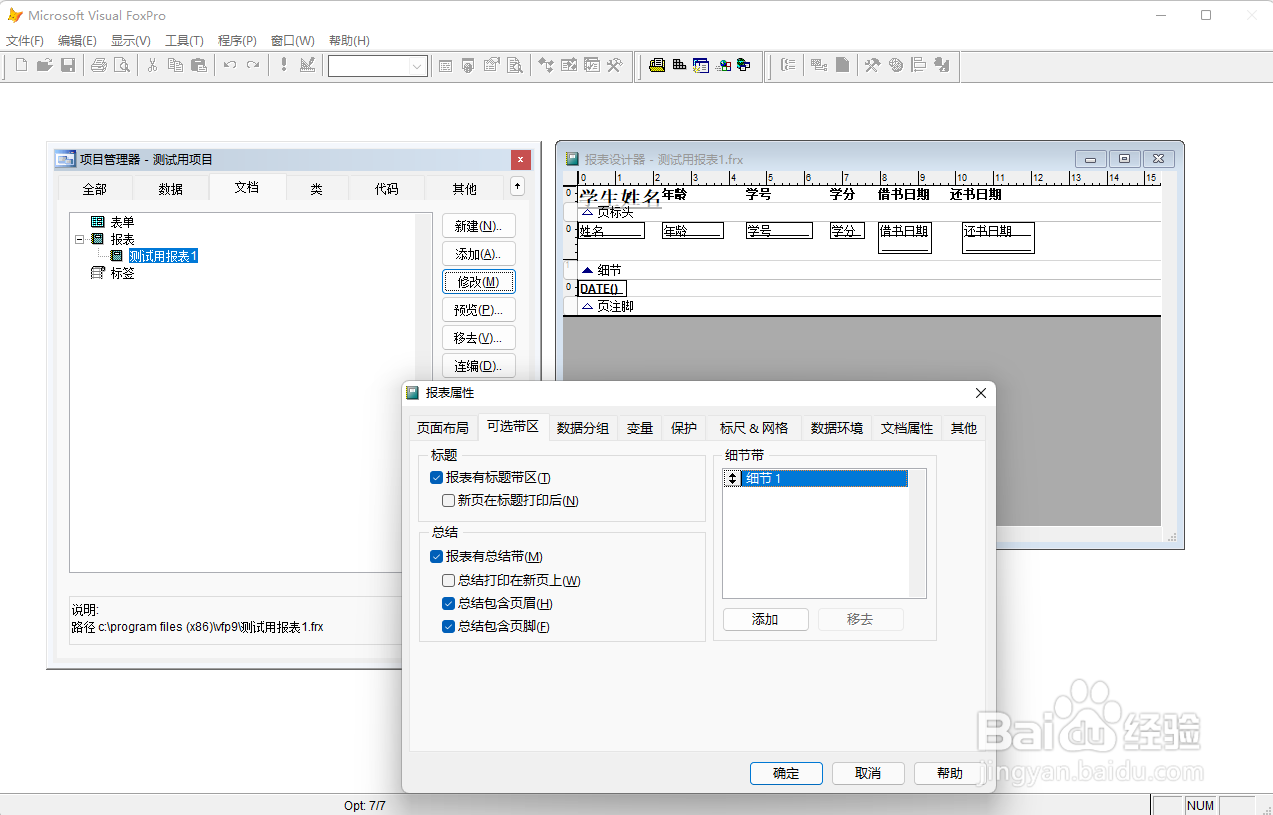
Task: Click the DATE() field in the report designer
Action: (x=602, y=289)
